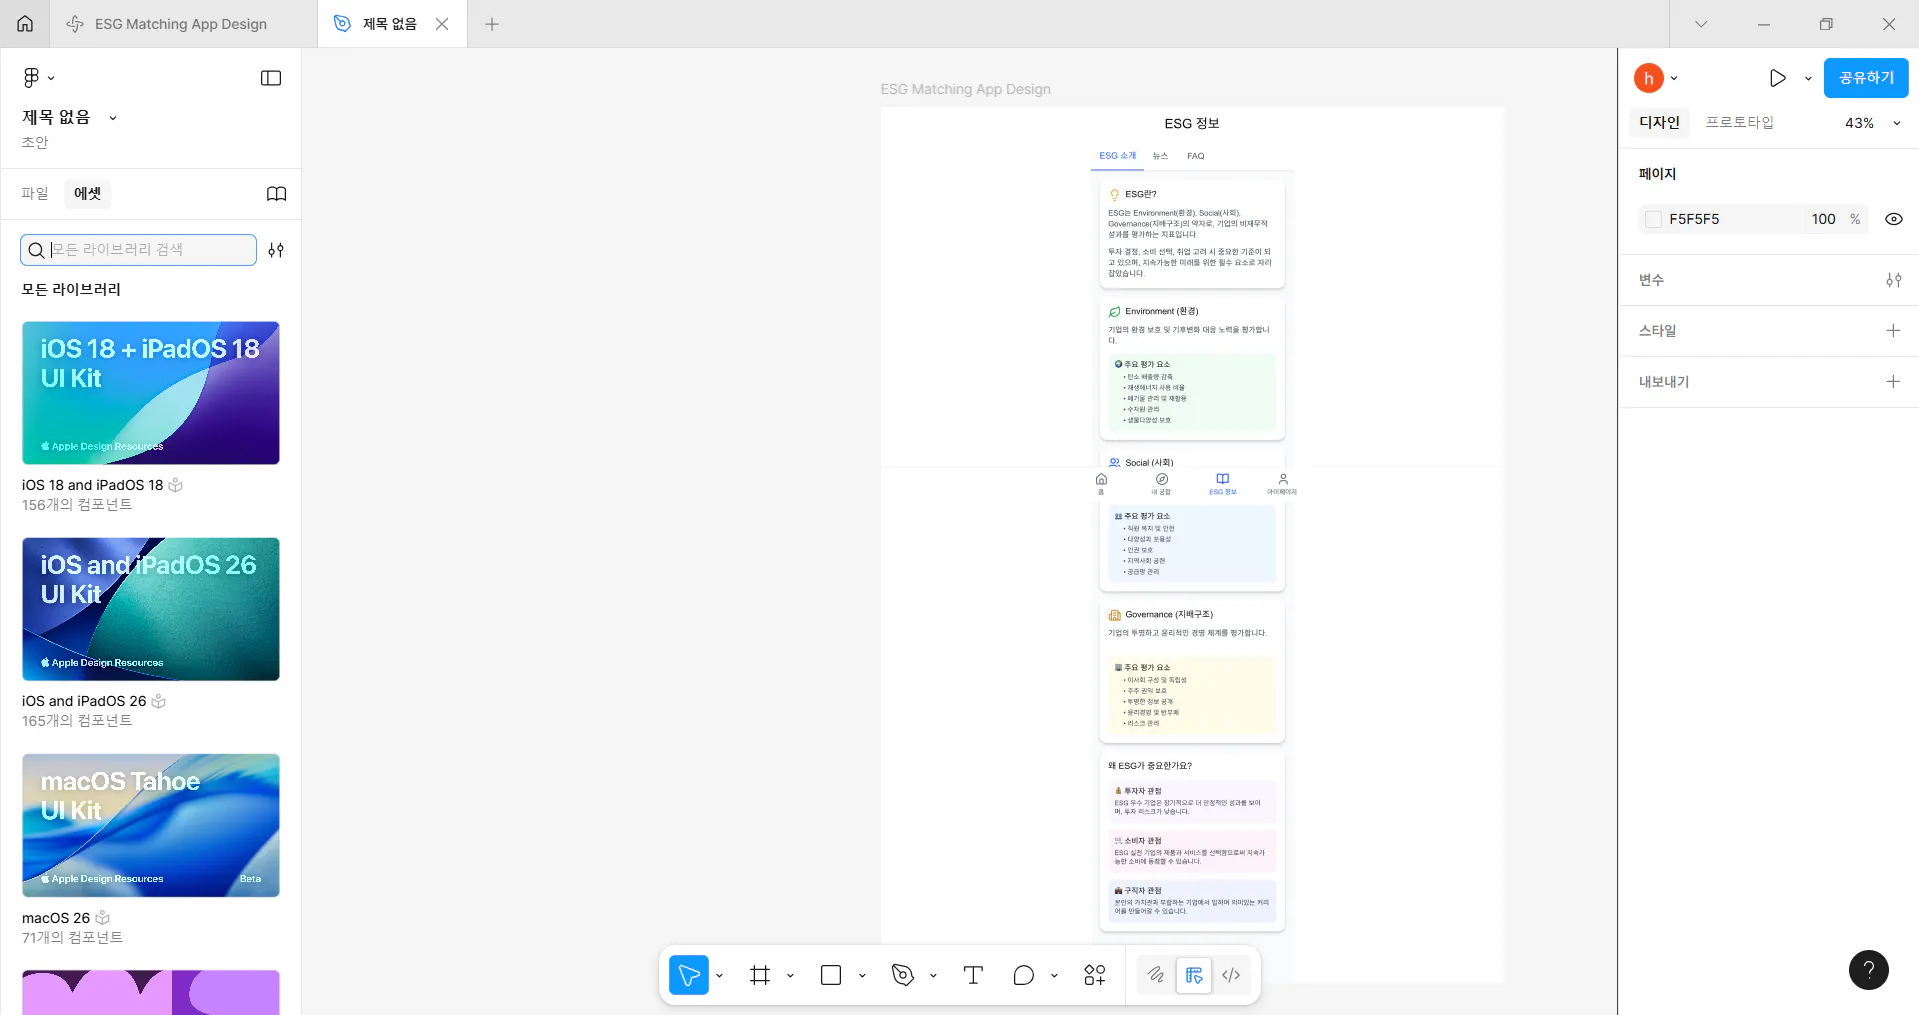
Task: Select the Move tool
Action: click(x=689, y=975)
